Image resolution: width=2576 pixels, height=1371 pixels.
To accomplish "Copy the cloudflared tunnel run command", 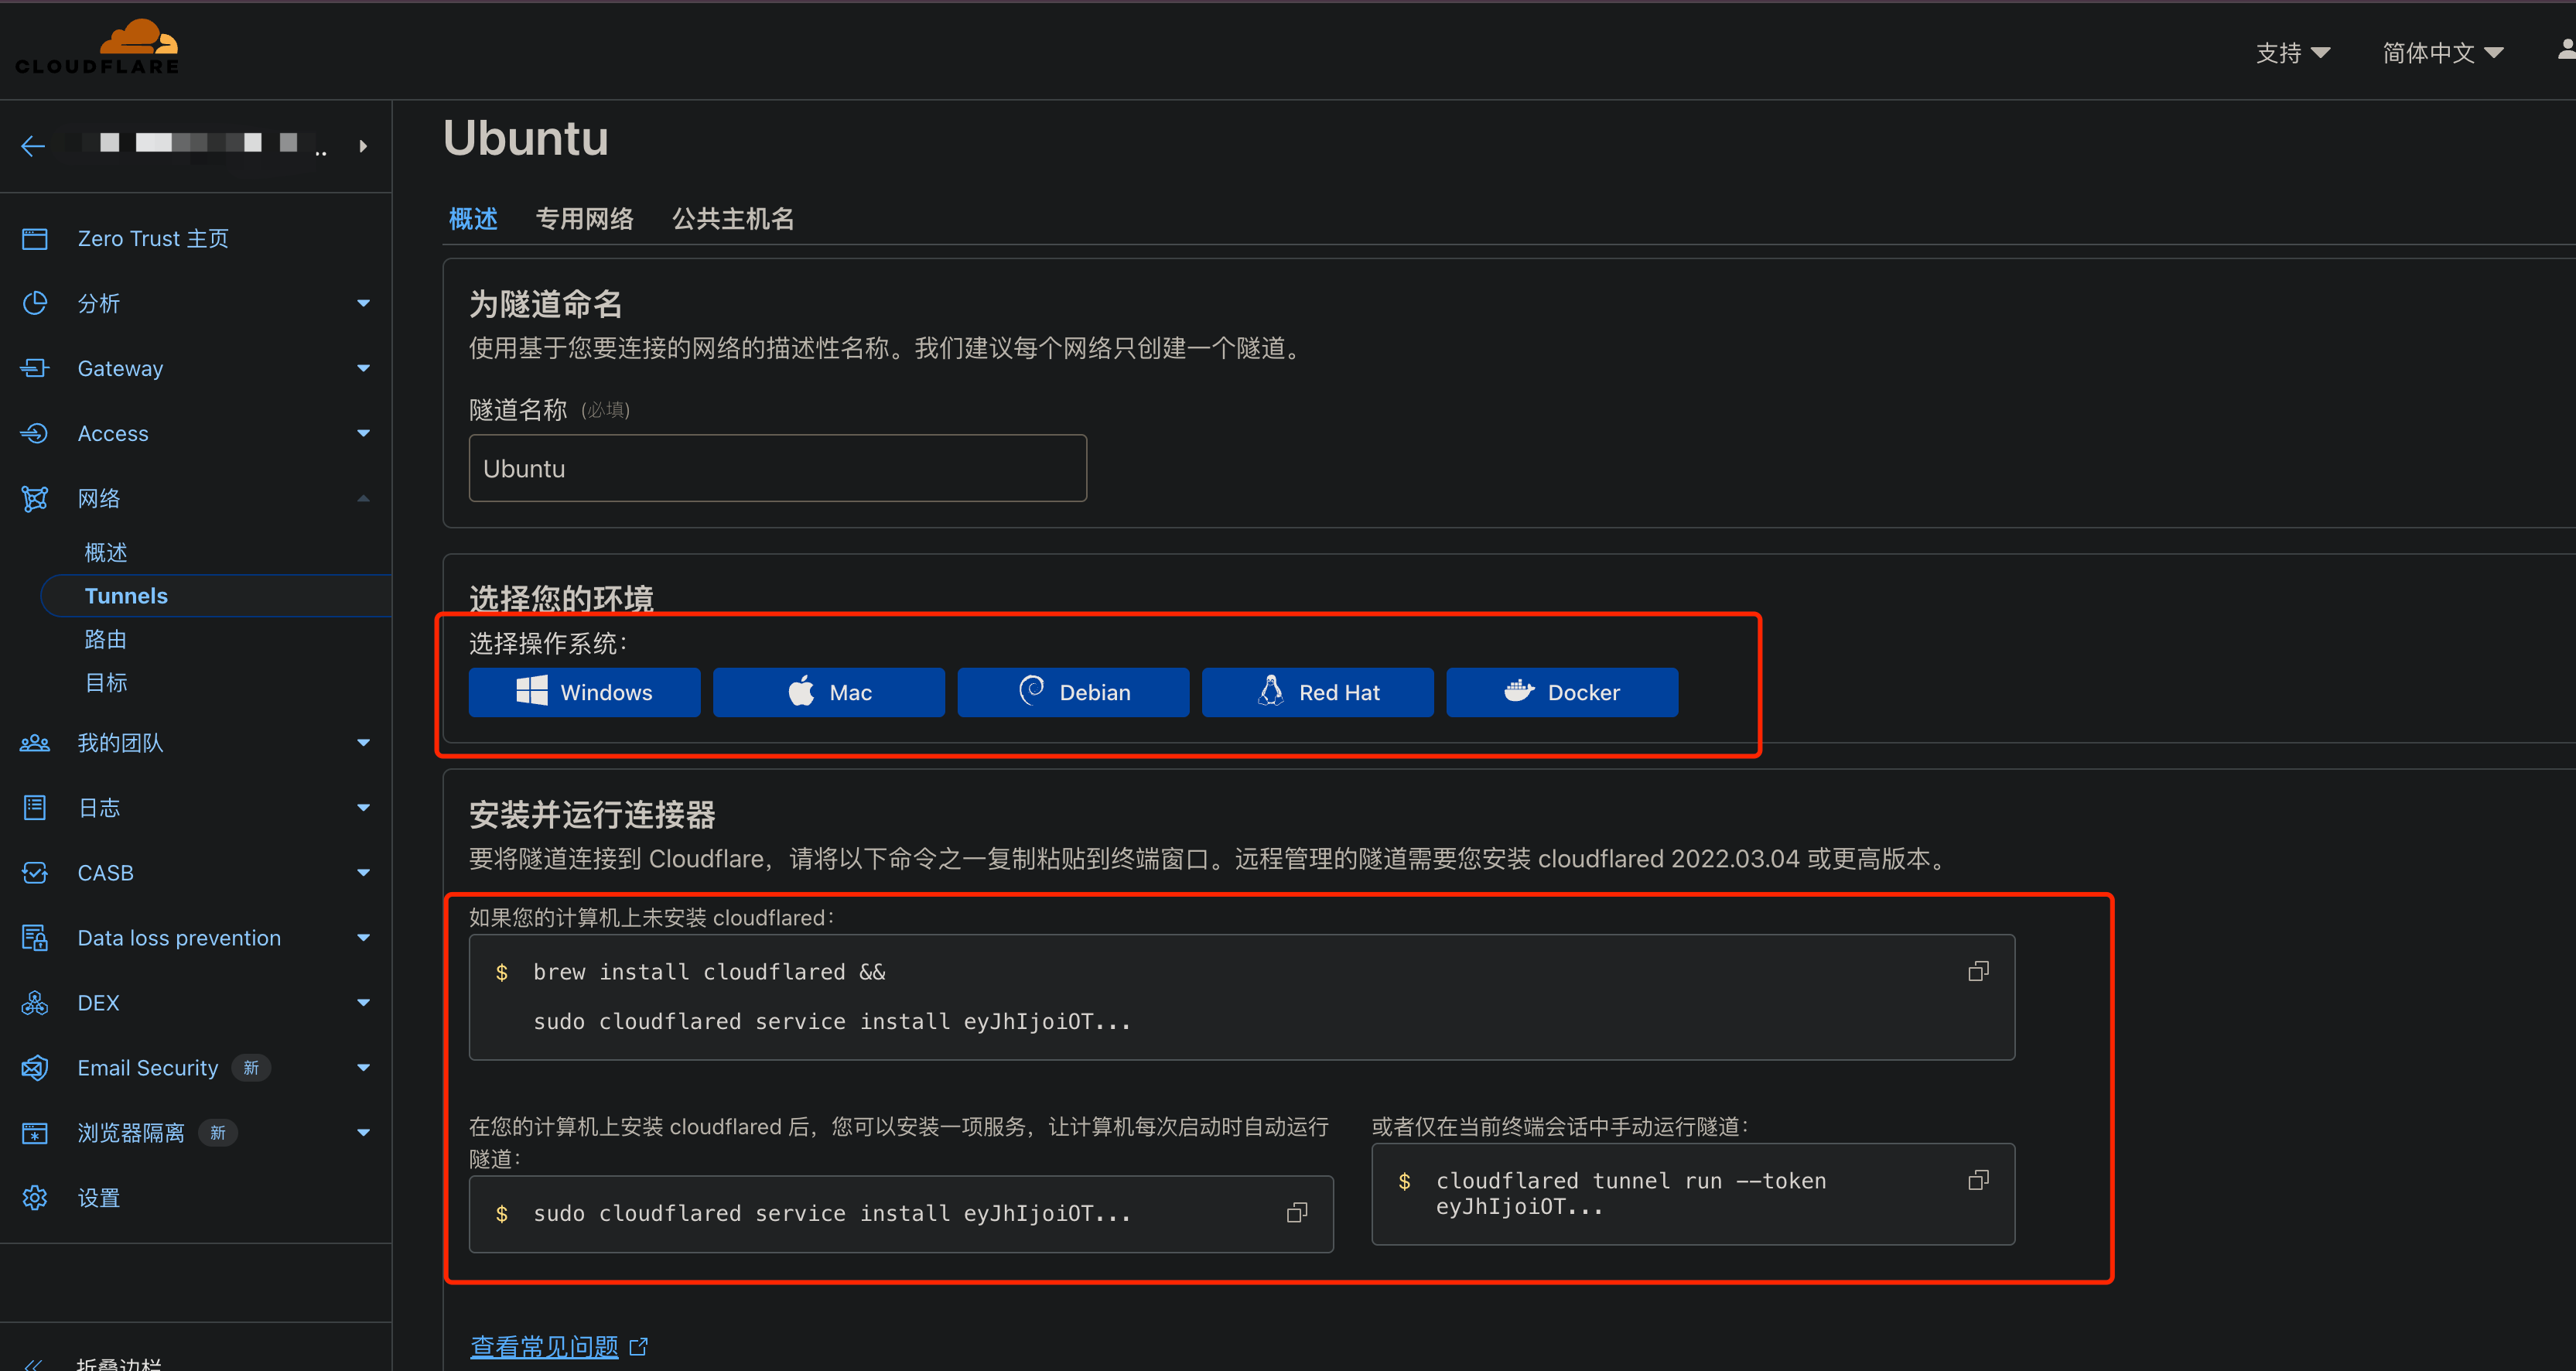I will pyautogui.click(x=1978, y=1180).
